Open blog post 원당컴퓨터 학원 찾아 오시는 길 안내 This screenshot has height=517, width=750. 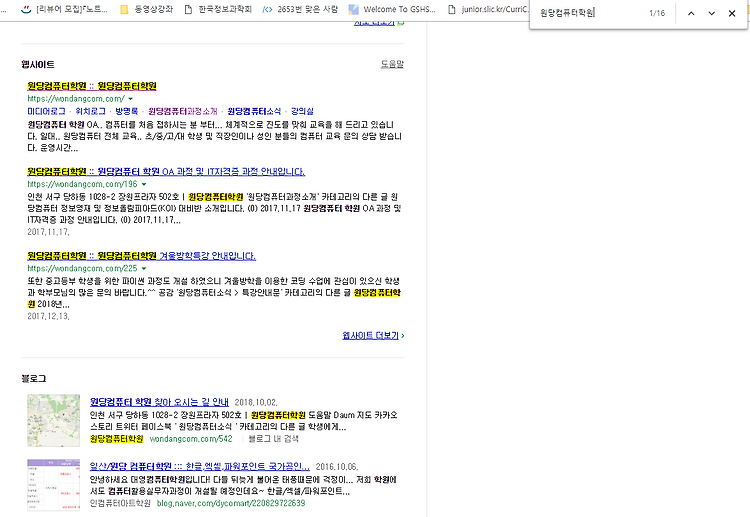[x=159, y=402]
